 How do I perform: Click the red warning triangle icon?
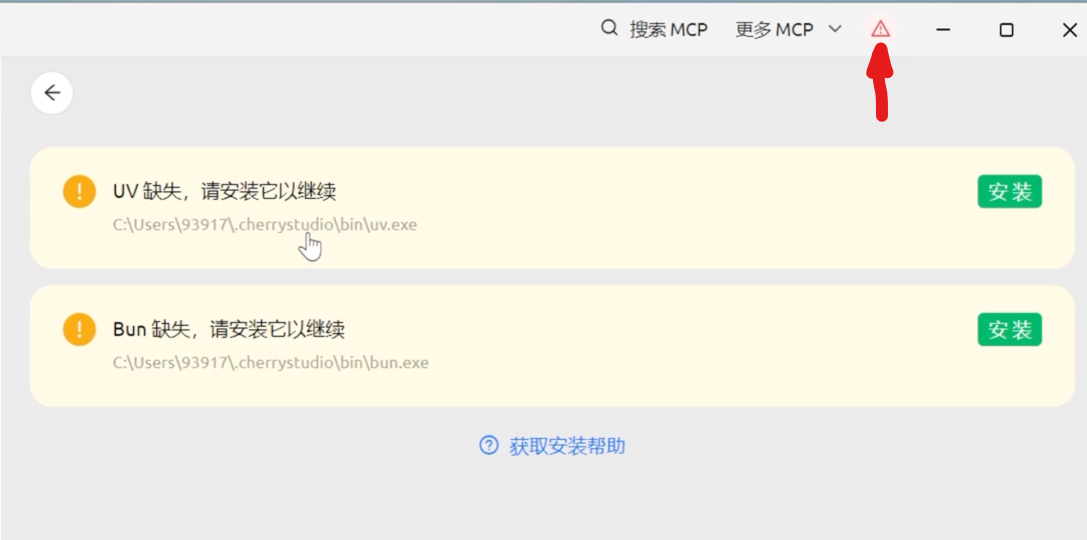click(x=880, y=29)
